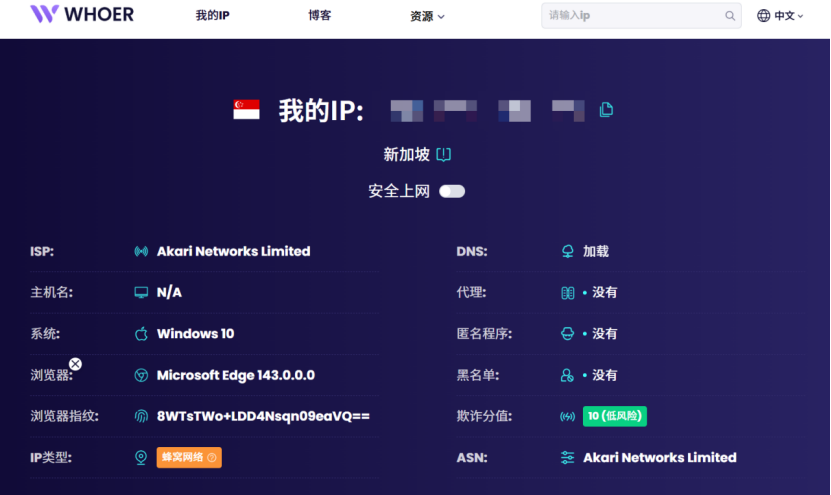Click the fingerprint icon beside 浏览器指纹
The width and height of the screenshot is (831, 495).
coord(141,416)
